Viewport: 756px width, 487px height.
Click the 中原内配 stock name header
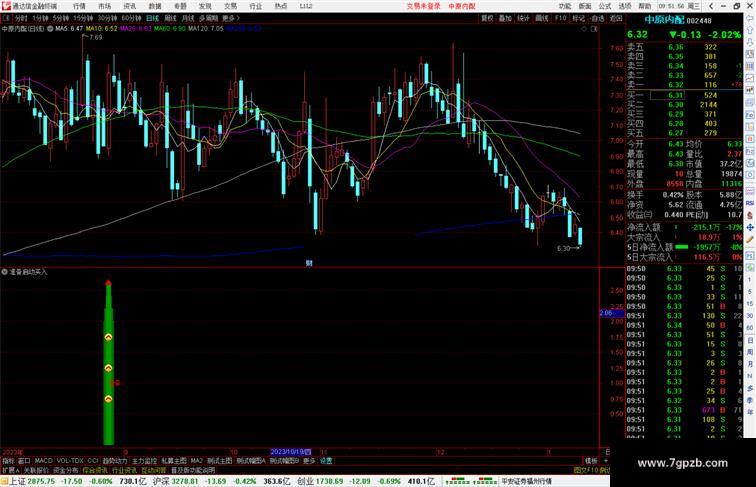pyautogui.click(x=664, y=20)
